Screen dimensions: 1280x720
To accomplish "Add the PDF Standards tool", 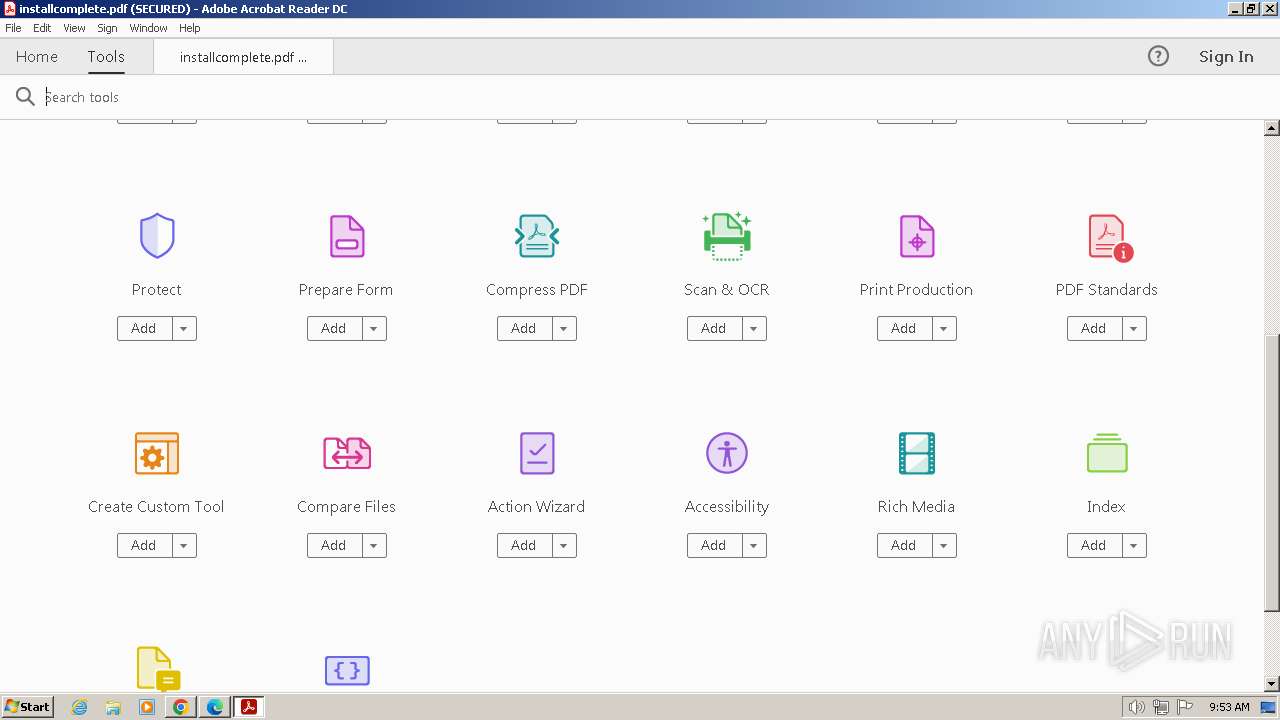I will pyautogui.click(x=1094, y=328).
